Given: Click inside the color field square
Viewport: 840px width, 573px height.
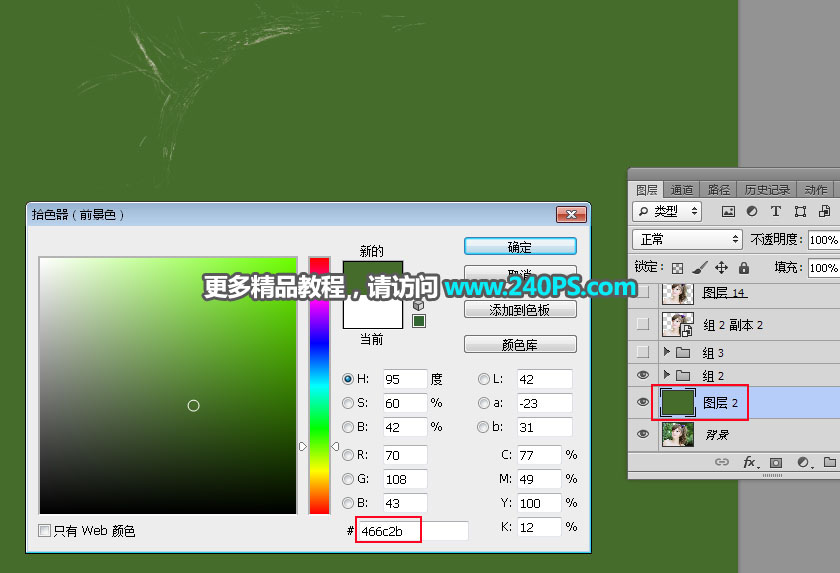Looking at the screenshot, I should point(168,386).
